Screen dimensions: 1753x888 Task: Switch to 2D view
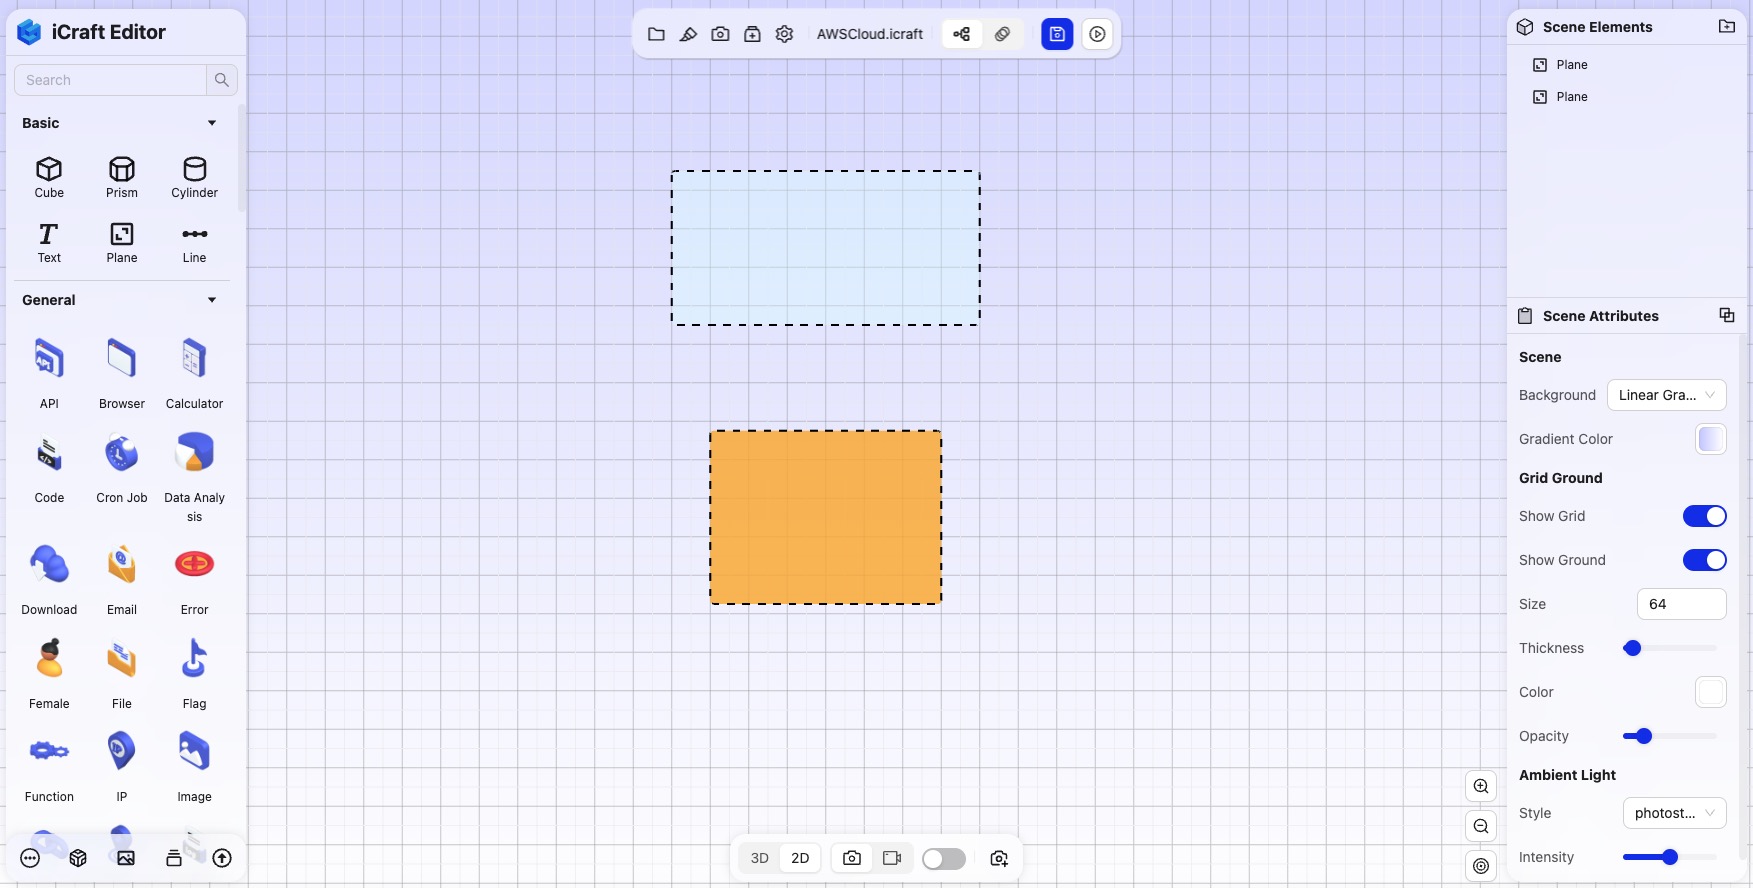coord(800,858)
